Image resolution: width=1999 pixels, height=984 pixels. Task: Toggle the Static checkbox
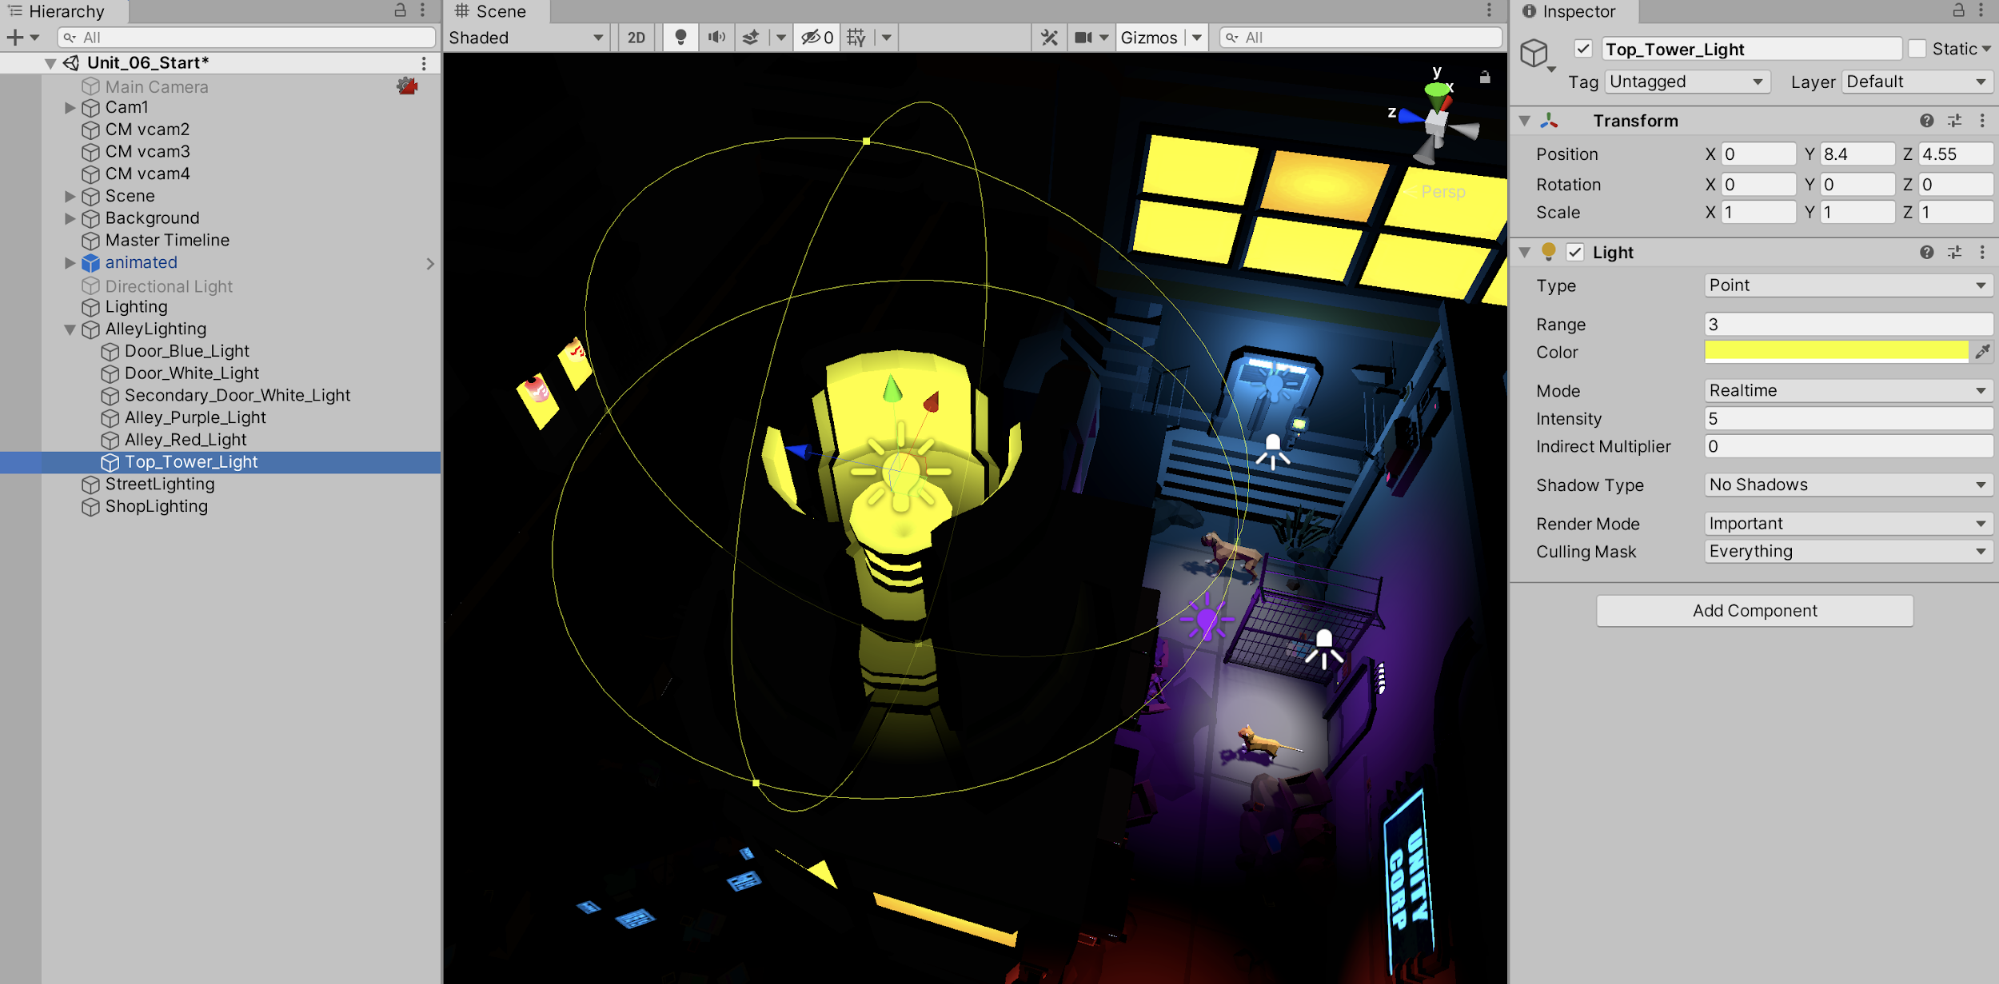[x=1917, y=49]
